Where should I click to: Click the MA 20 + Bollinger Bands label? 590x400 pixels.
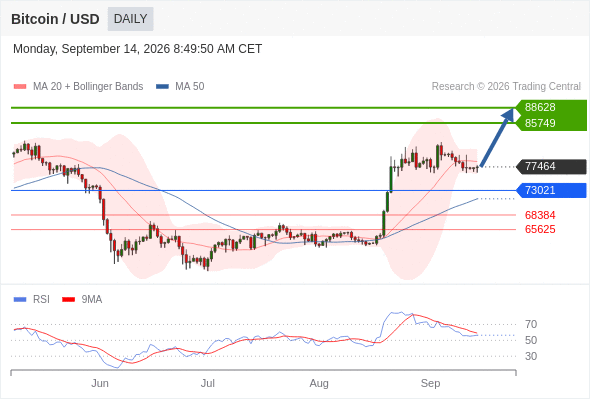pos(88,87)
